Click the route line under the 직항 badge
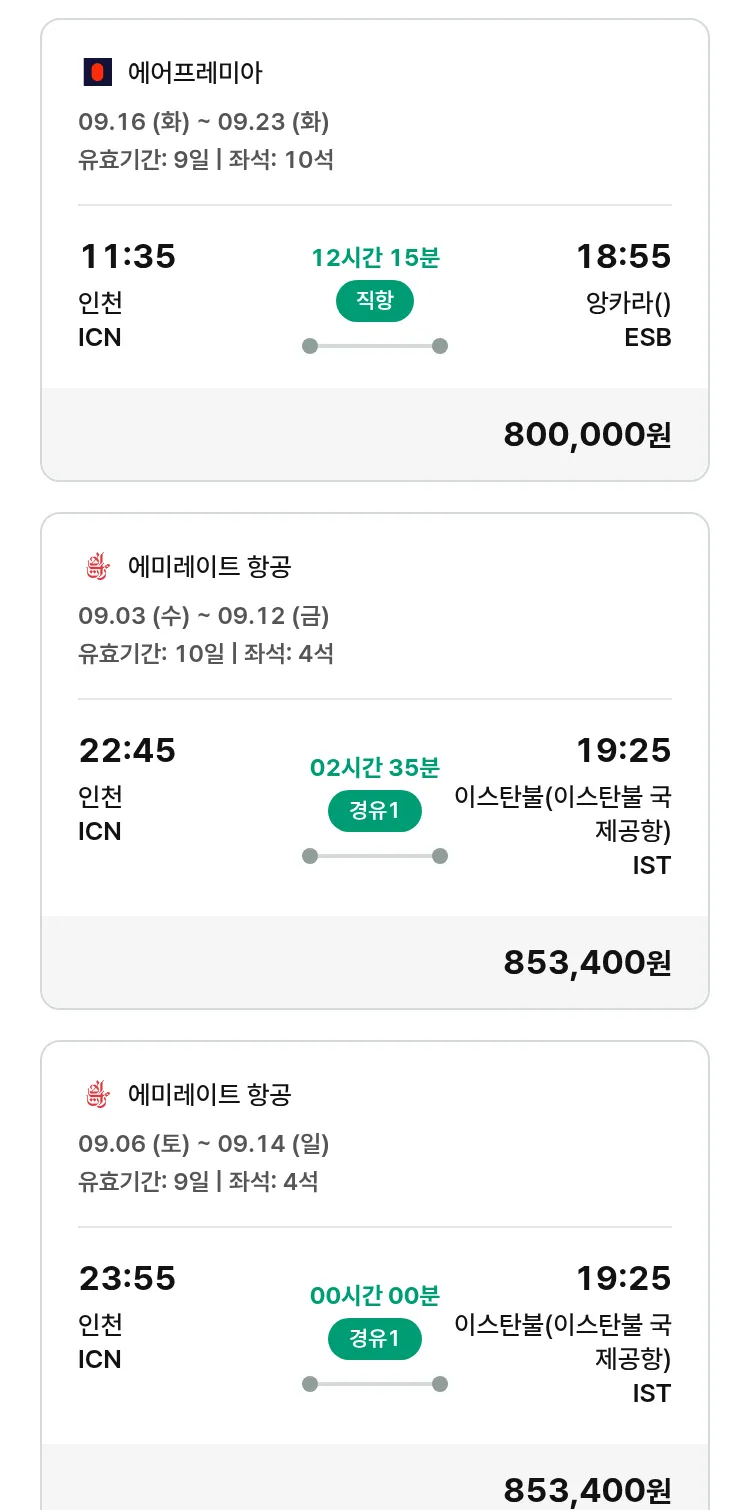The width and height of the screenshot is (750, 1510). click(x=375, y=346)
